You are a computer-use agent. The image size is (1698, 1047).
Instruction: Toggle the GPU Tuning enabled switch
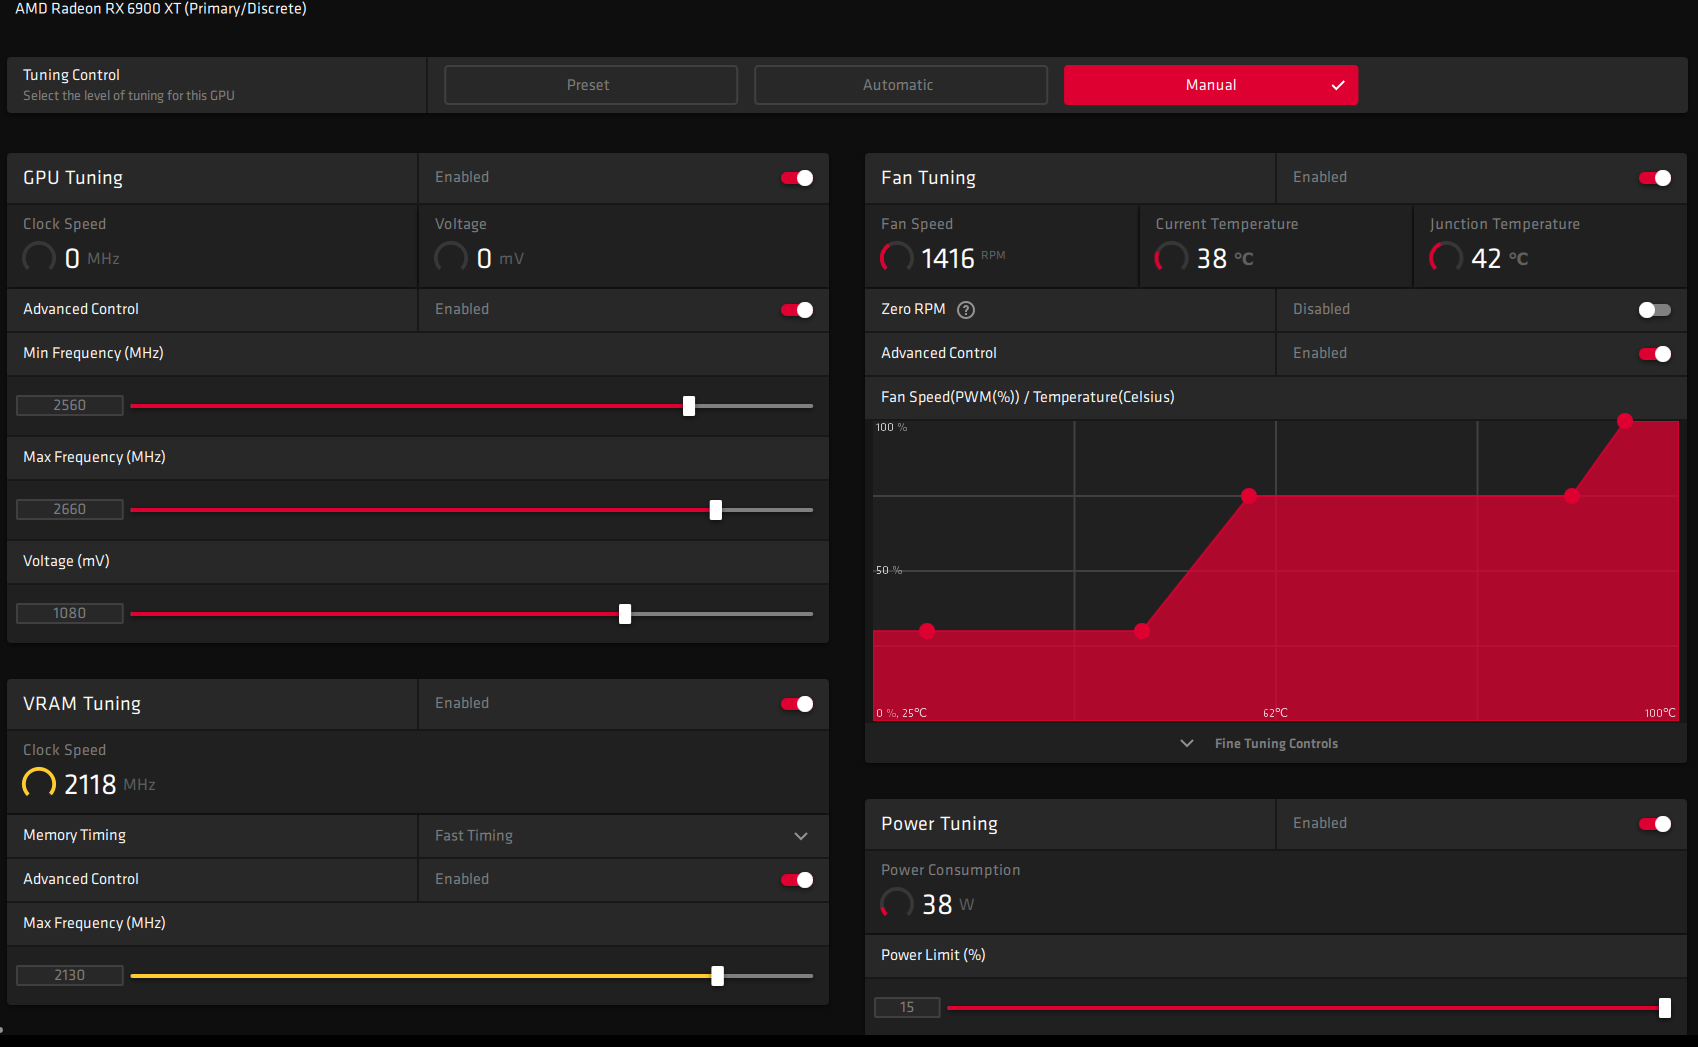click(x=797, y=178)
